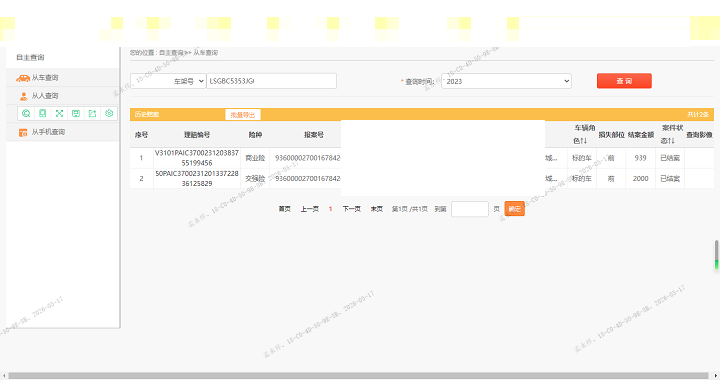
Task: Click the green settings gear icon
Action: point(109,113)
